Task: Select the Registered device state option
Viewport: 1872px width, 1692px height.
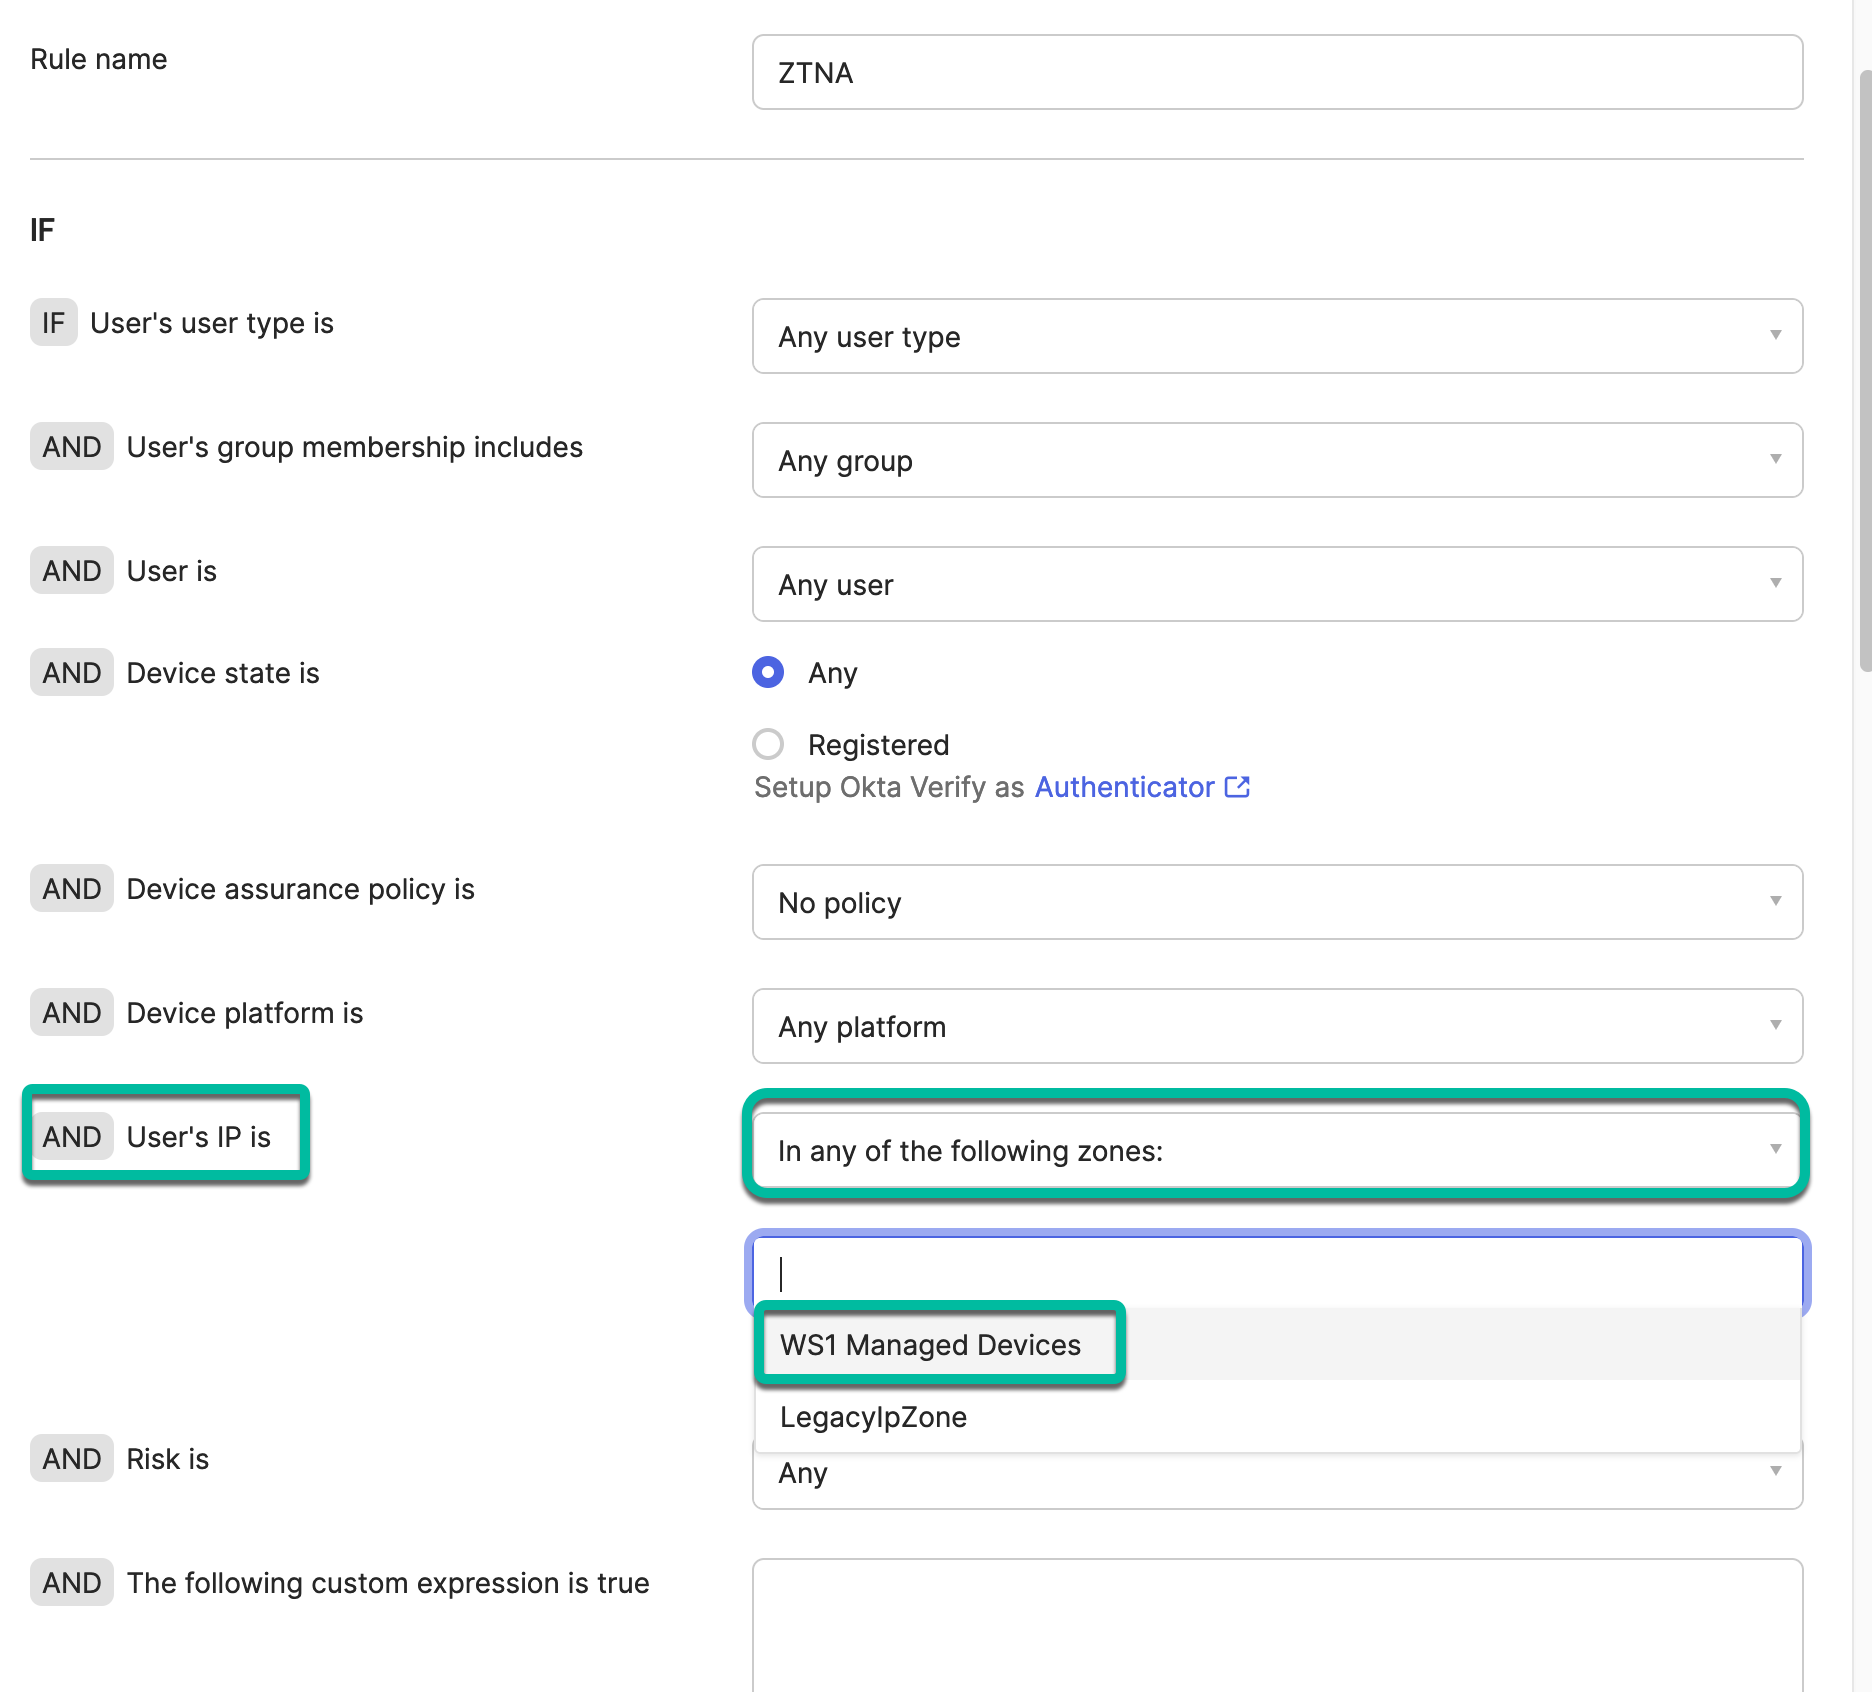Action: coord(768,745)
